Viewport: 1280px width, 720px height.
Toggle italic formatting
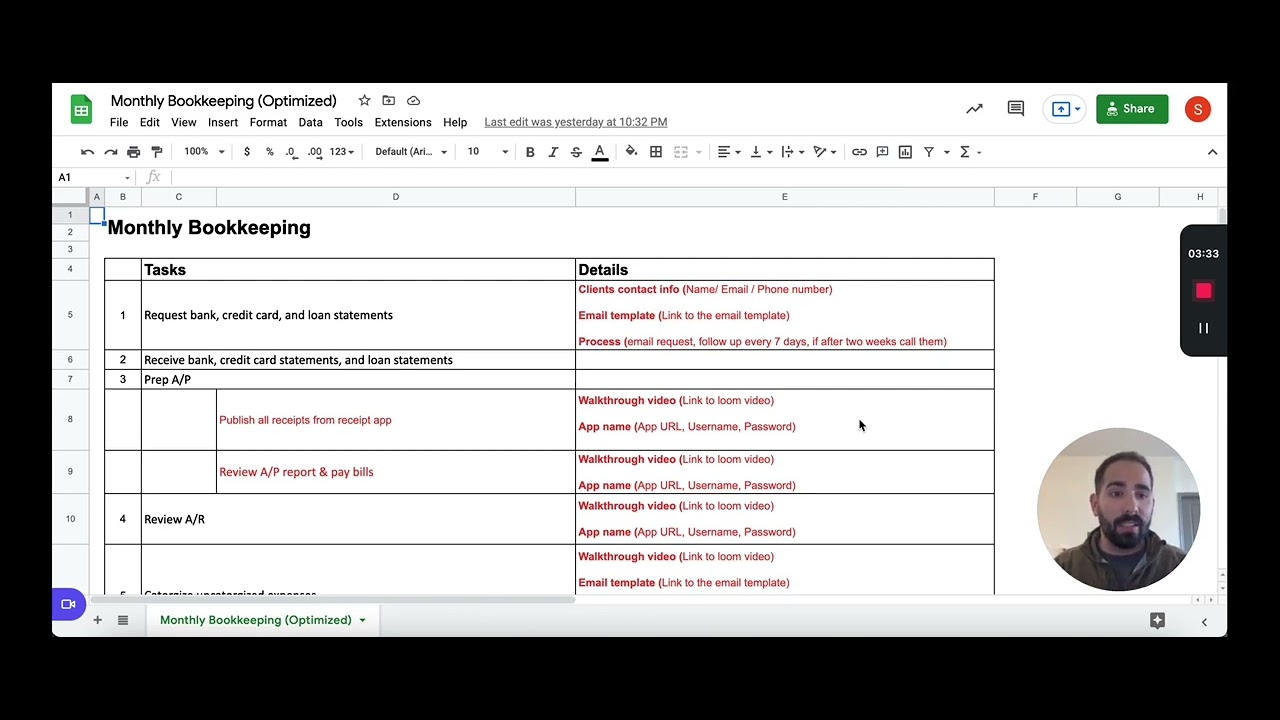coord(553,152)
